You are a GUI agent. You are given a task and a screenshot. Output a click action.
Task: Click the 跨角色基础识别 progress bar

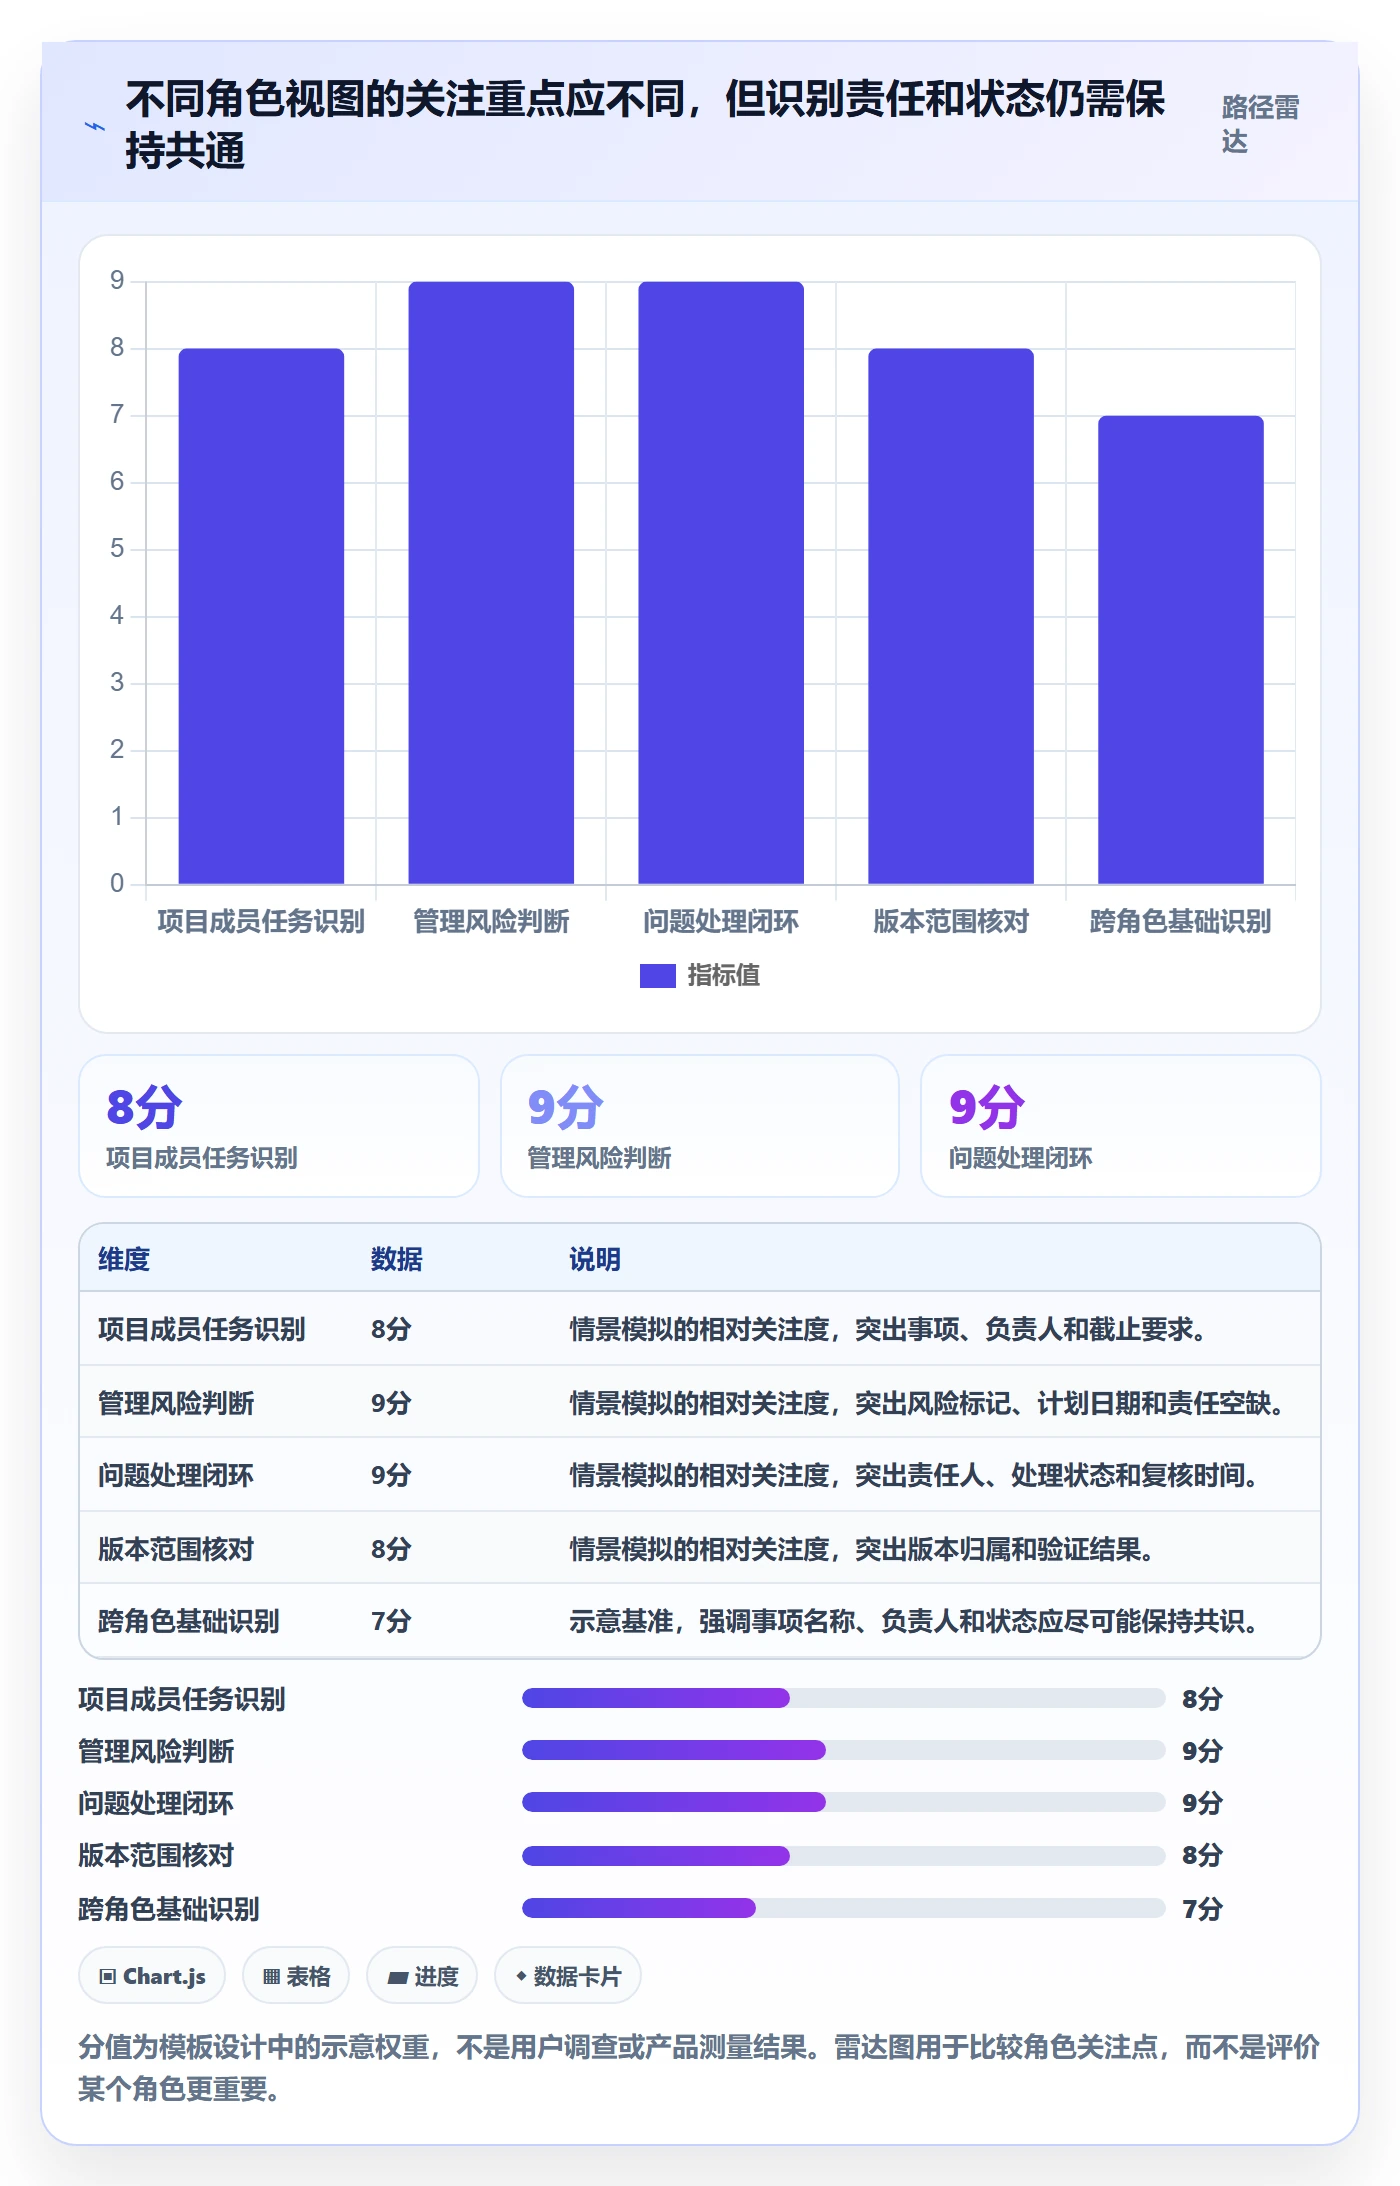(x=844, y=1908)
